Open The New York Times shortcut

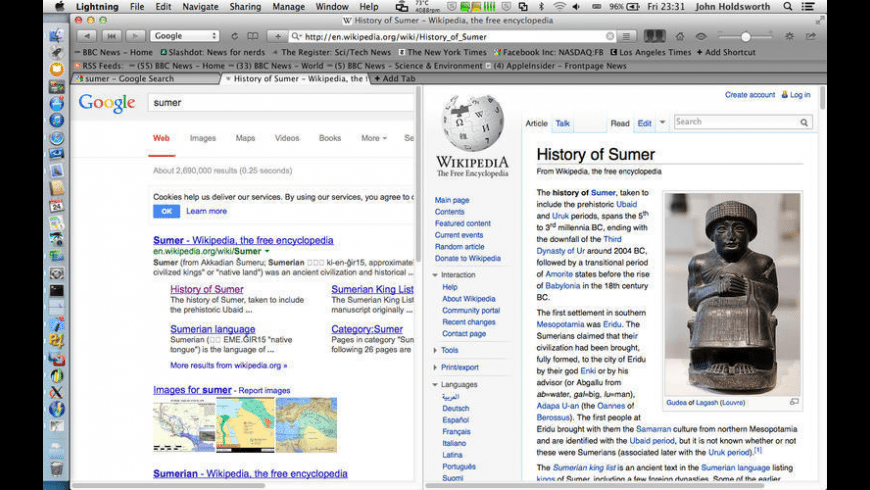(442, 52)
